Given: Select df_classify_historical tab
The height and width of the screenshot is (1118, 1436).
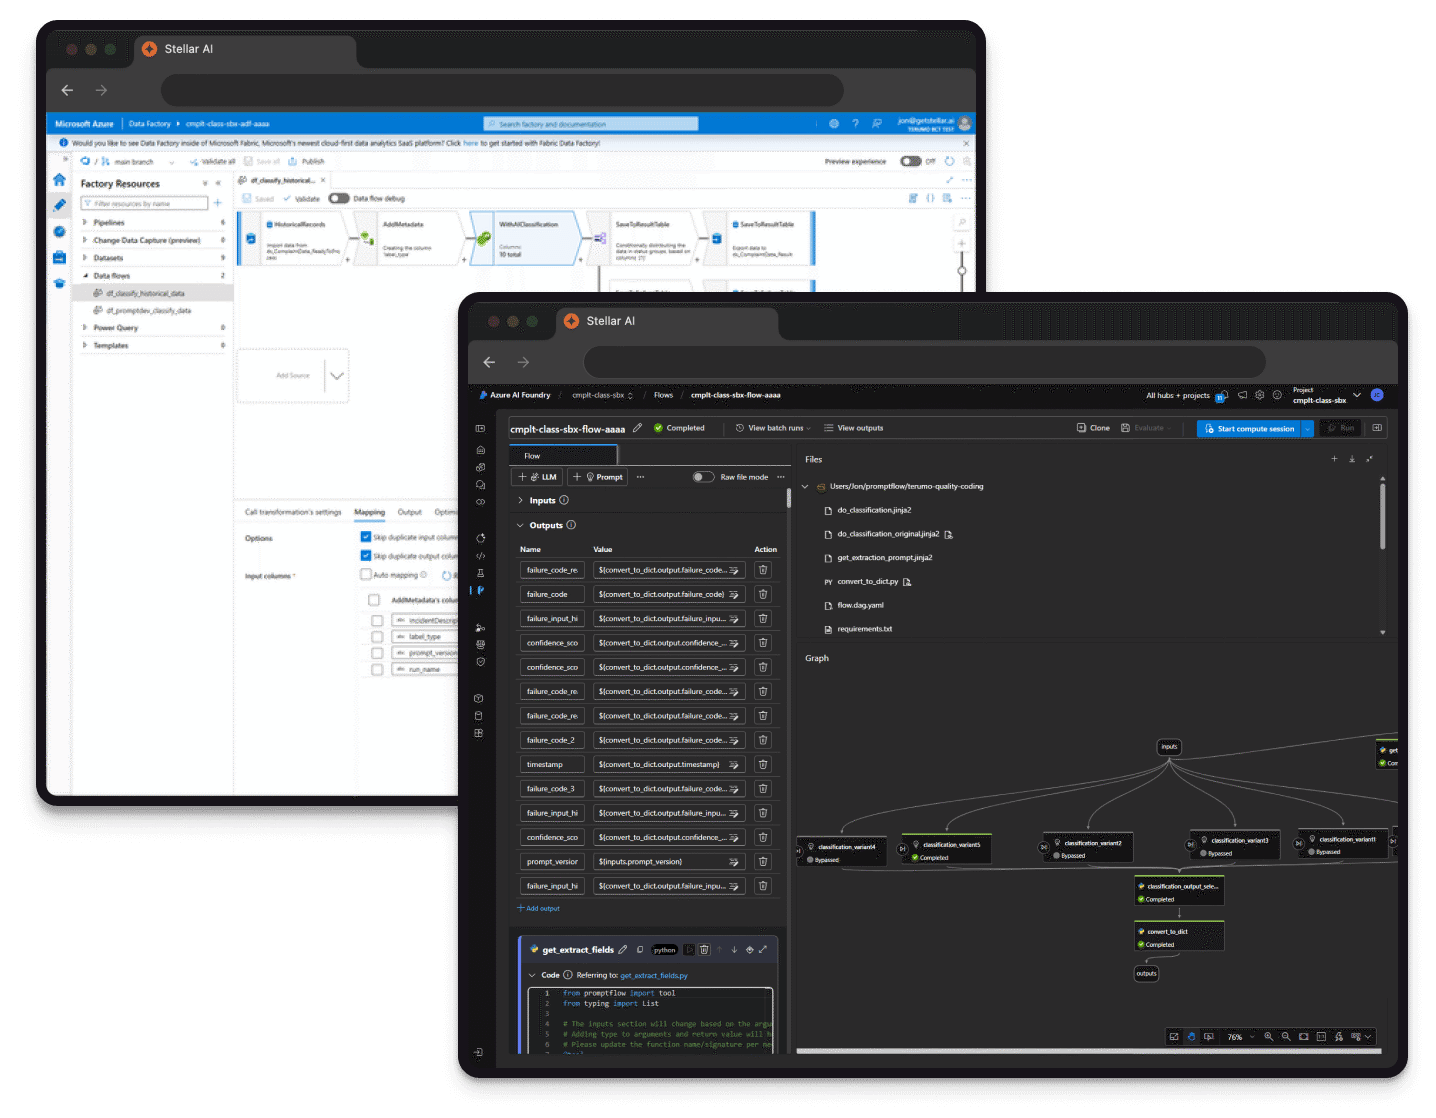Looking at the screenshot, I should pos(283,180).
